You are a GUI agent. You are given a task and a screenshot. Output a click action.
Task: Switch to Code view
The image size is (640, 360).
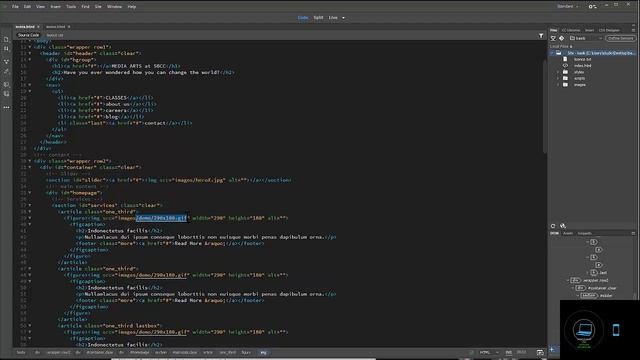tap(303, 18)
